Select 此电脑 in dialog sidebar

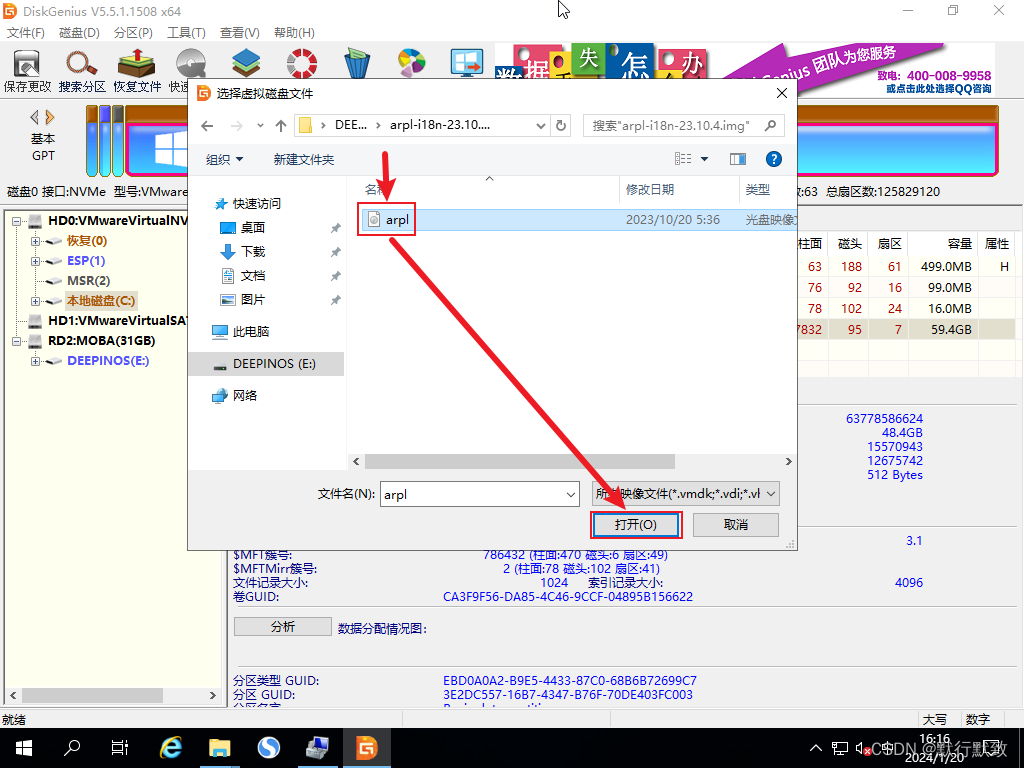251,332
